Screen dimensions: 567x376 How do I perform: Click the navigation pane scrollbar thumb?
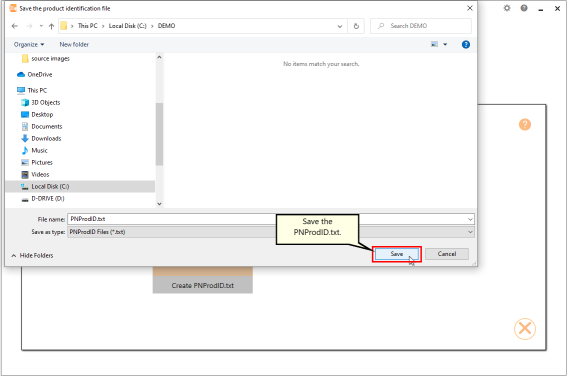[x=159, y=134]
